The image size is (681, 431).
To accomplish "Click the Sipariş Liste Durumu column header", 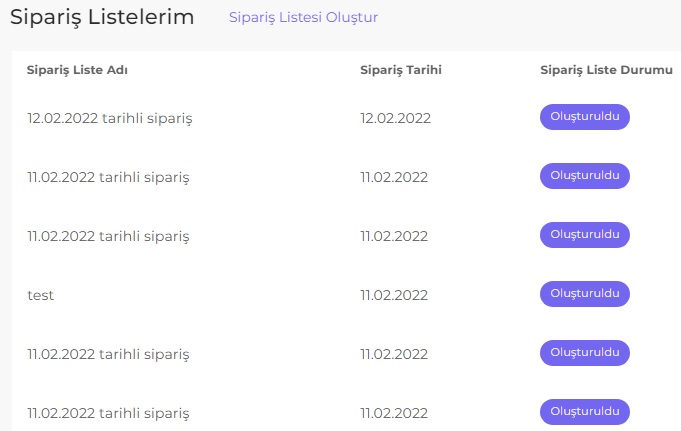I will (606, 70).
